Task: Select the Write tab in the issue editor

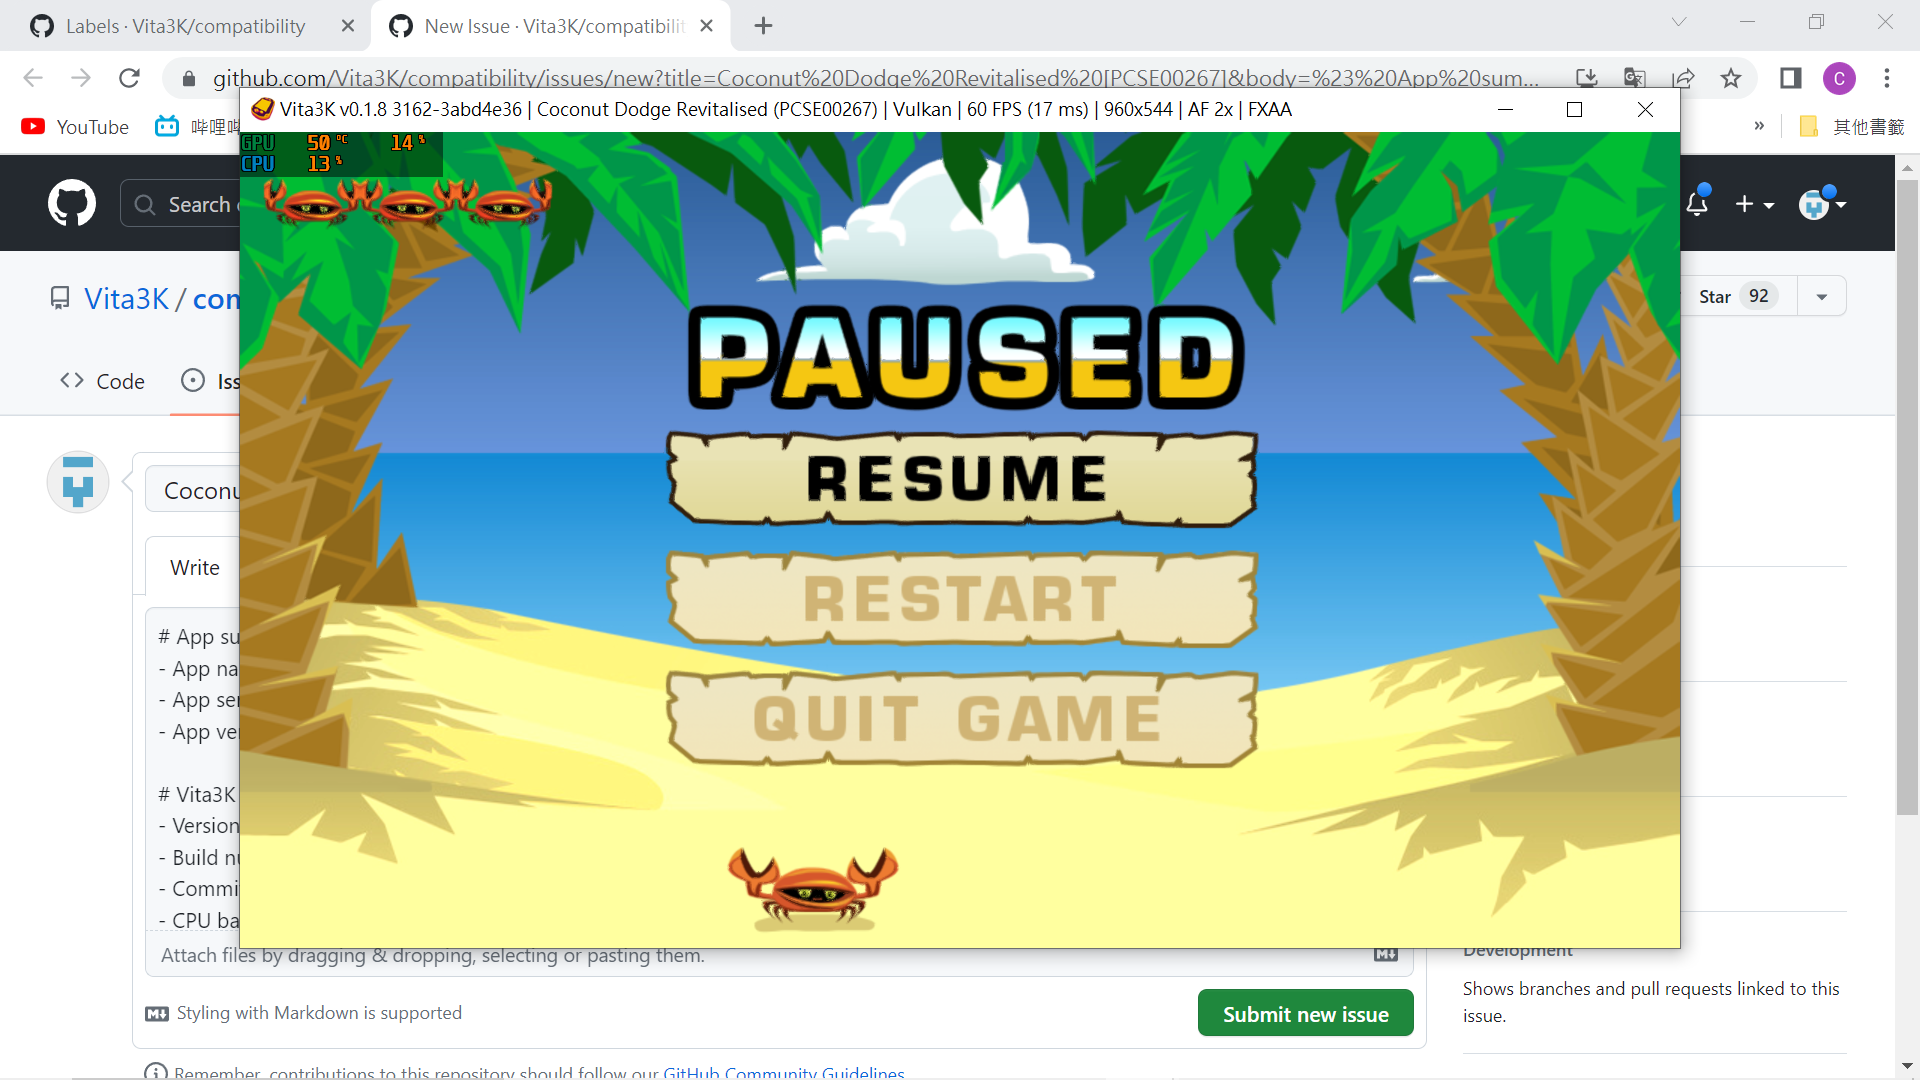Action: click(x=194, y=567)
